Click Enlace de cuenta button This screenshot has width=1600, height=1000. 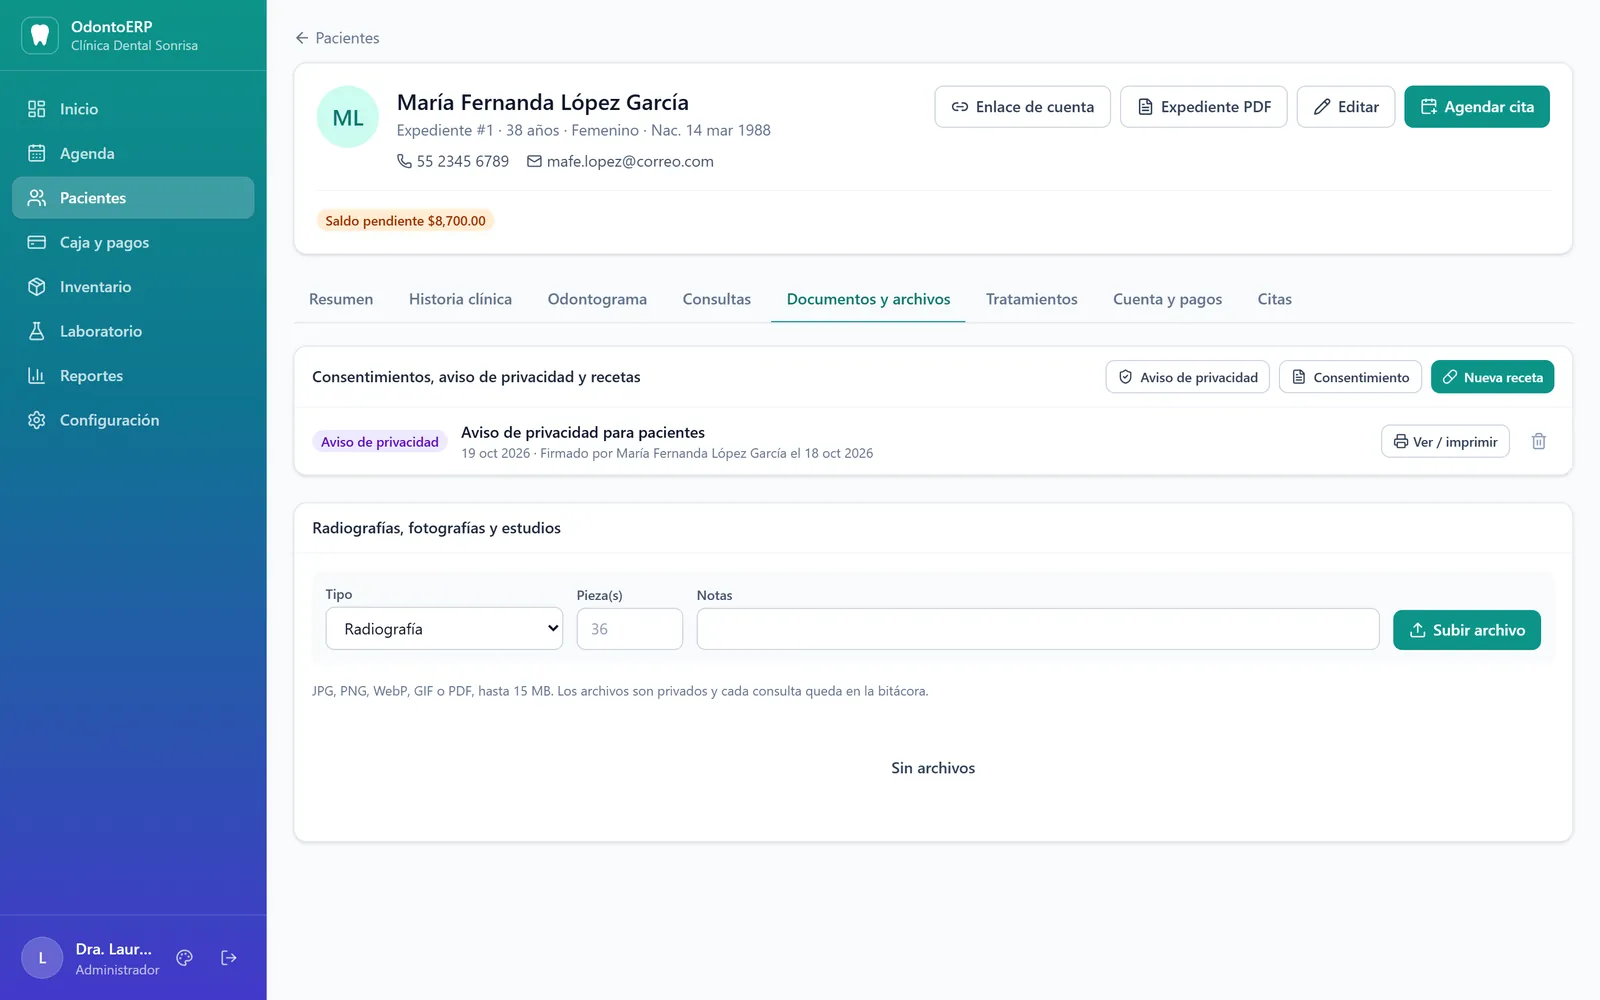pyautogui.click(x=1022, y=107)
